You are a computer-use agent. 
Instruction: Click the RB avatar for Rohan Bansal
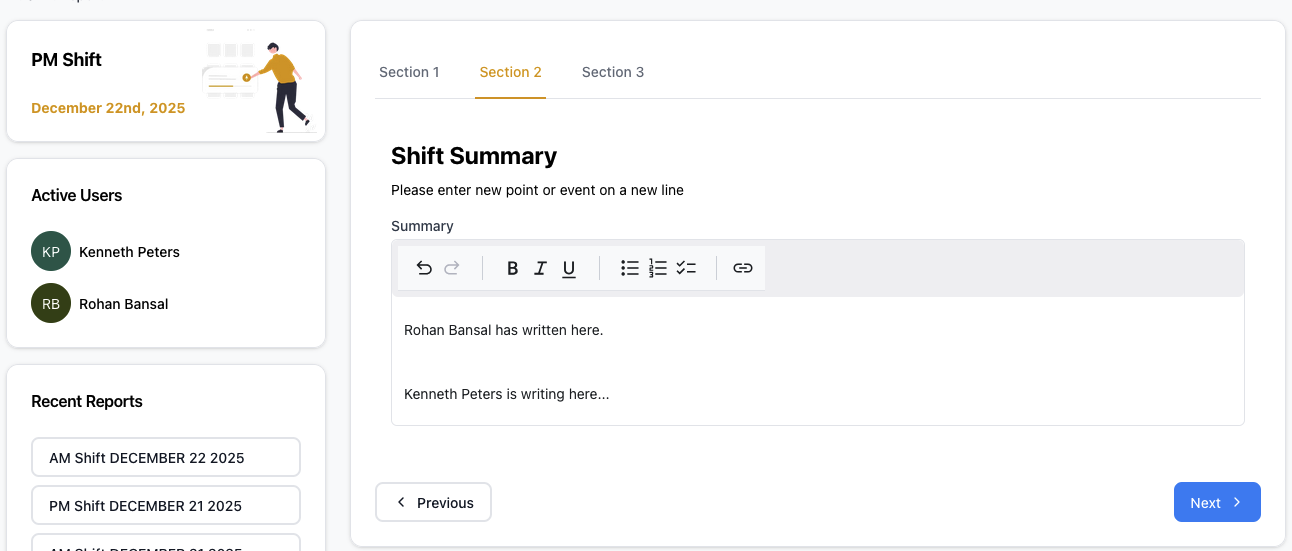coord(51,304)
